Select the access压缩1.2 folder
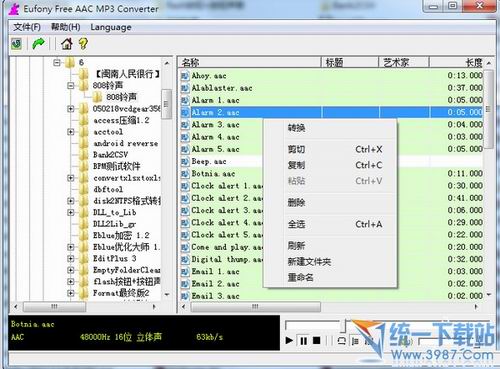Image resolution: width=500 pixels, height=369 pixels. pos(121,120)
